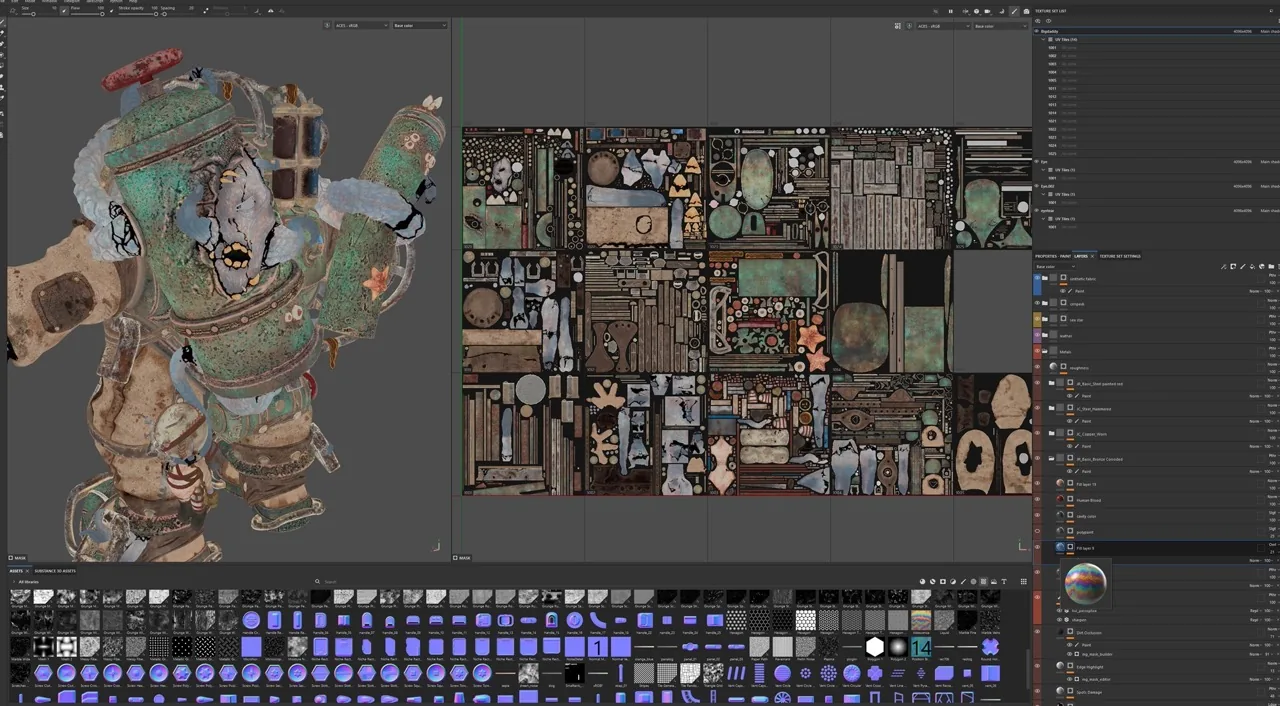Select the asset thumbnail showing number 1
1280x706 pixels.
point(598,648)
